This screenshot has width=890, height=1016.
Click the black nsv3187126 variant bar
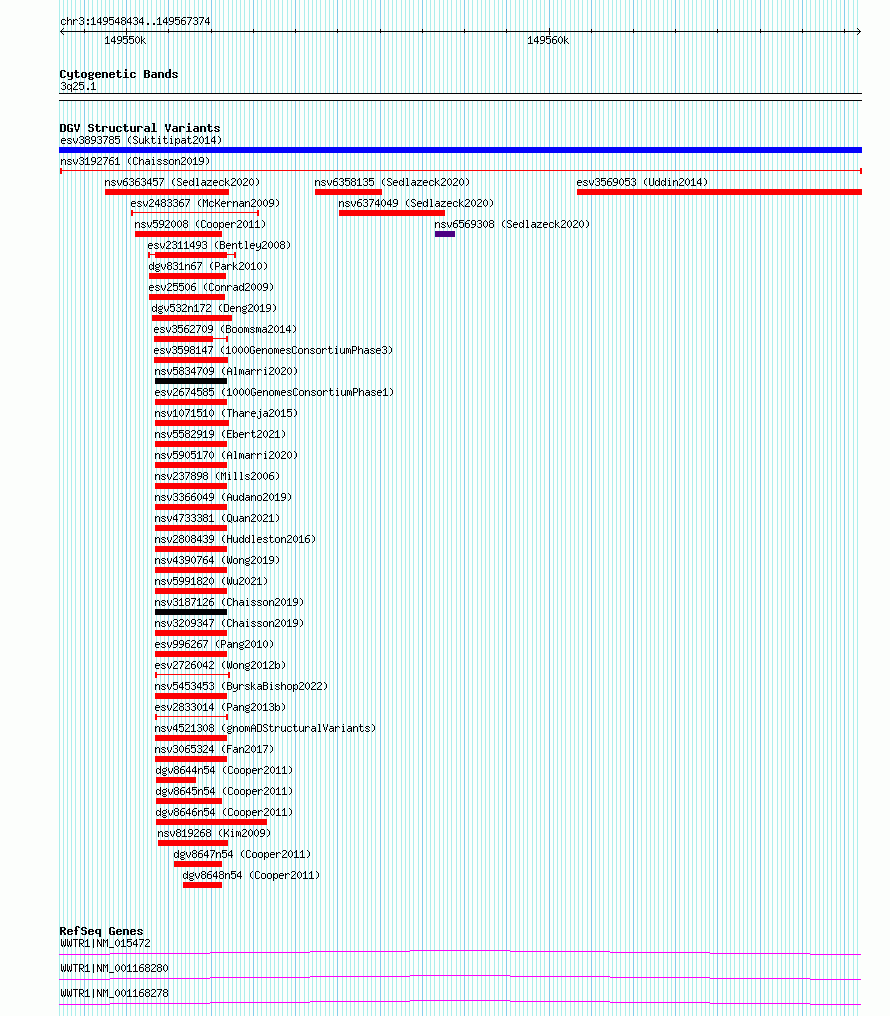click(190, 612)
